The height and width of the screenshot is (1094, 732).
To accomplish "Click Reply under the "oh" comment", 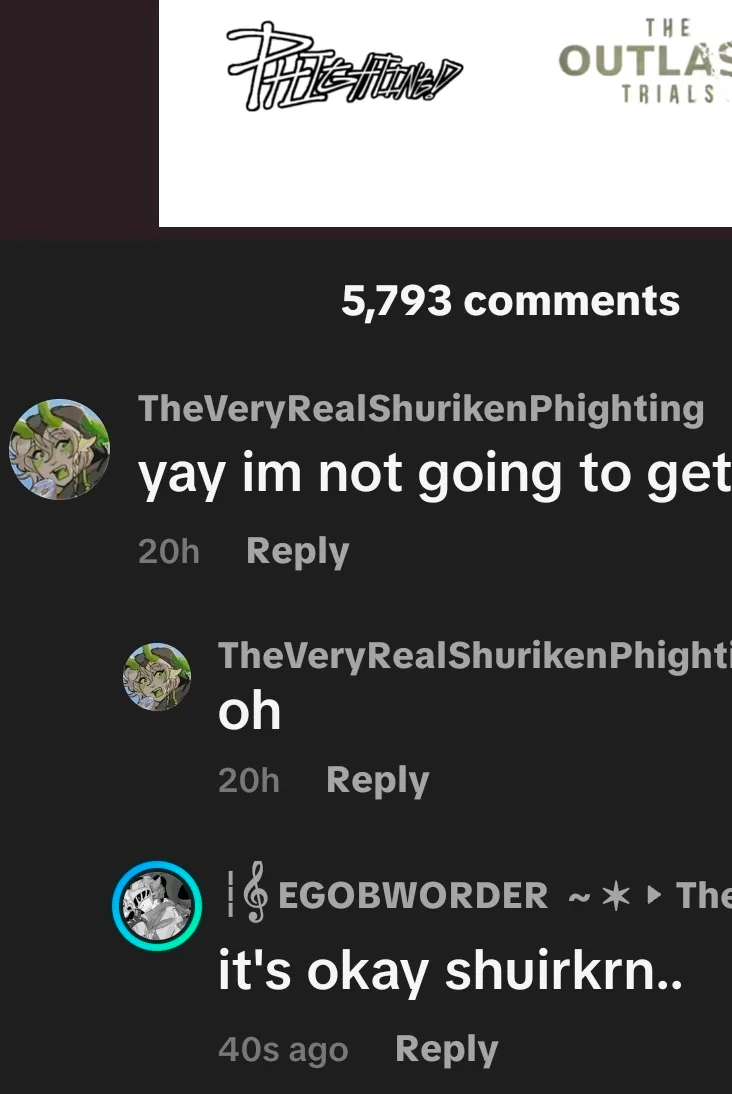I will (378, 780).
